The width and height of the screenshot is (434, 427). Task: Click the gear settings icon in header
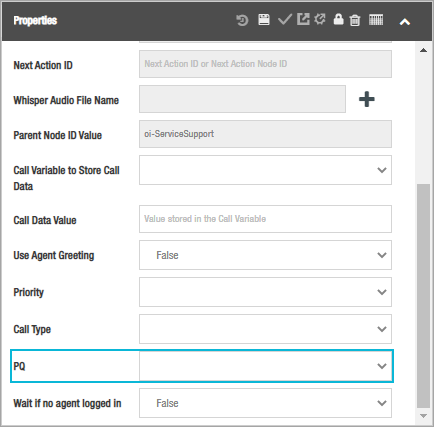(x=320, y=19)
